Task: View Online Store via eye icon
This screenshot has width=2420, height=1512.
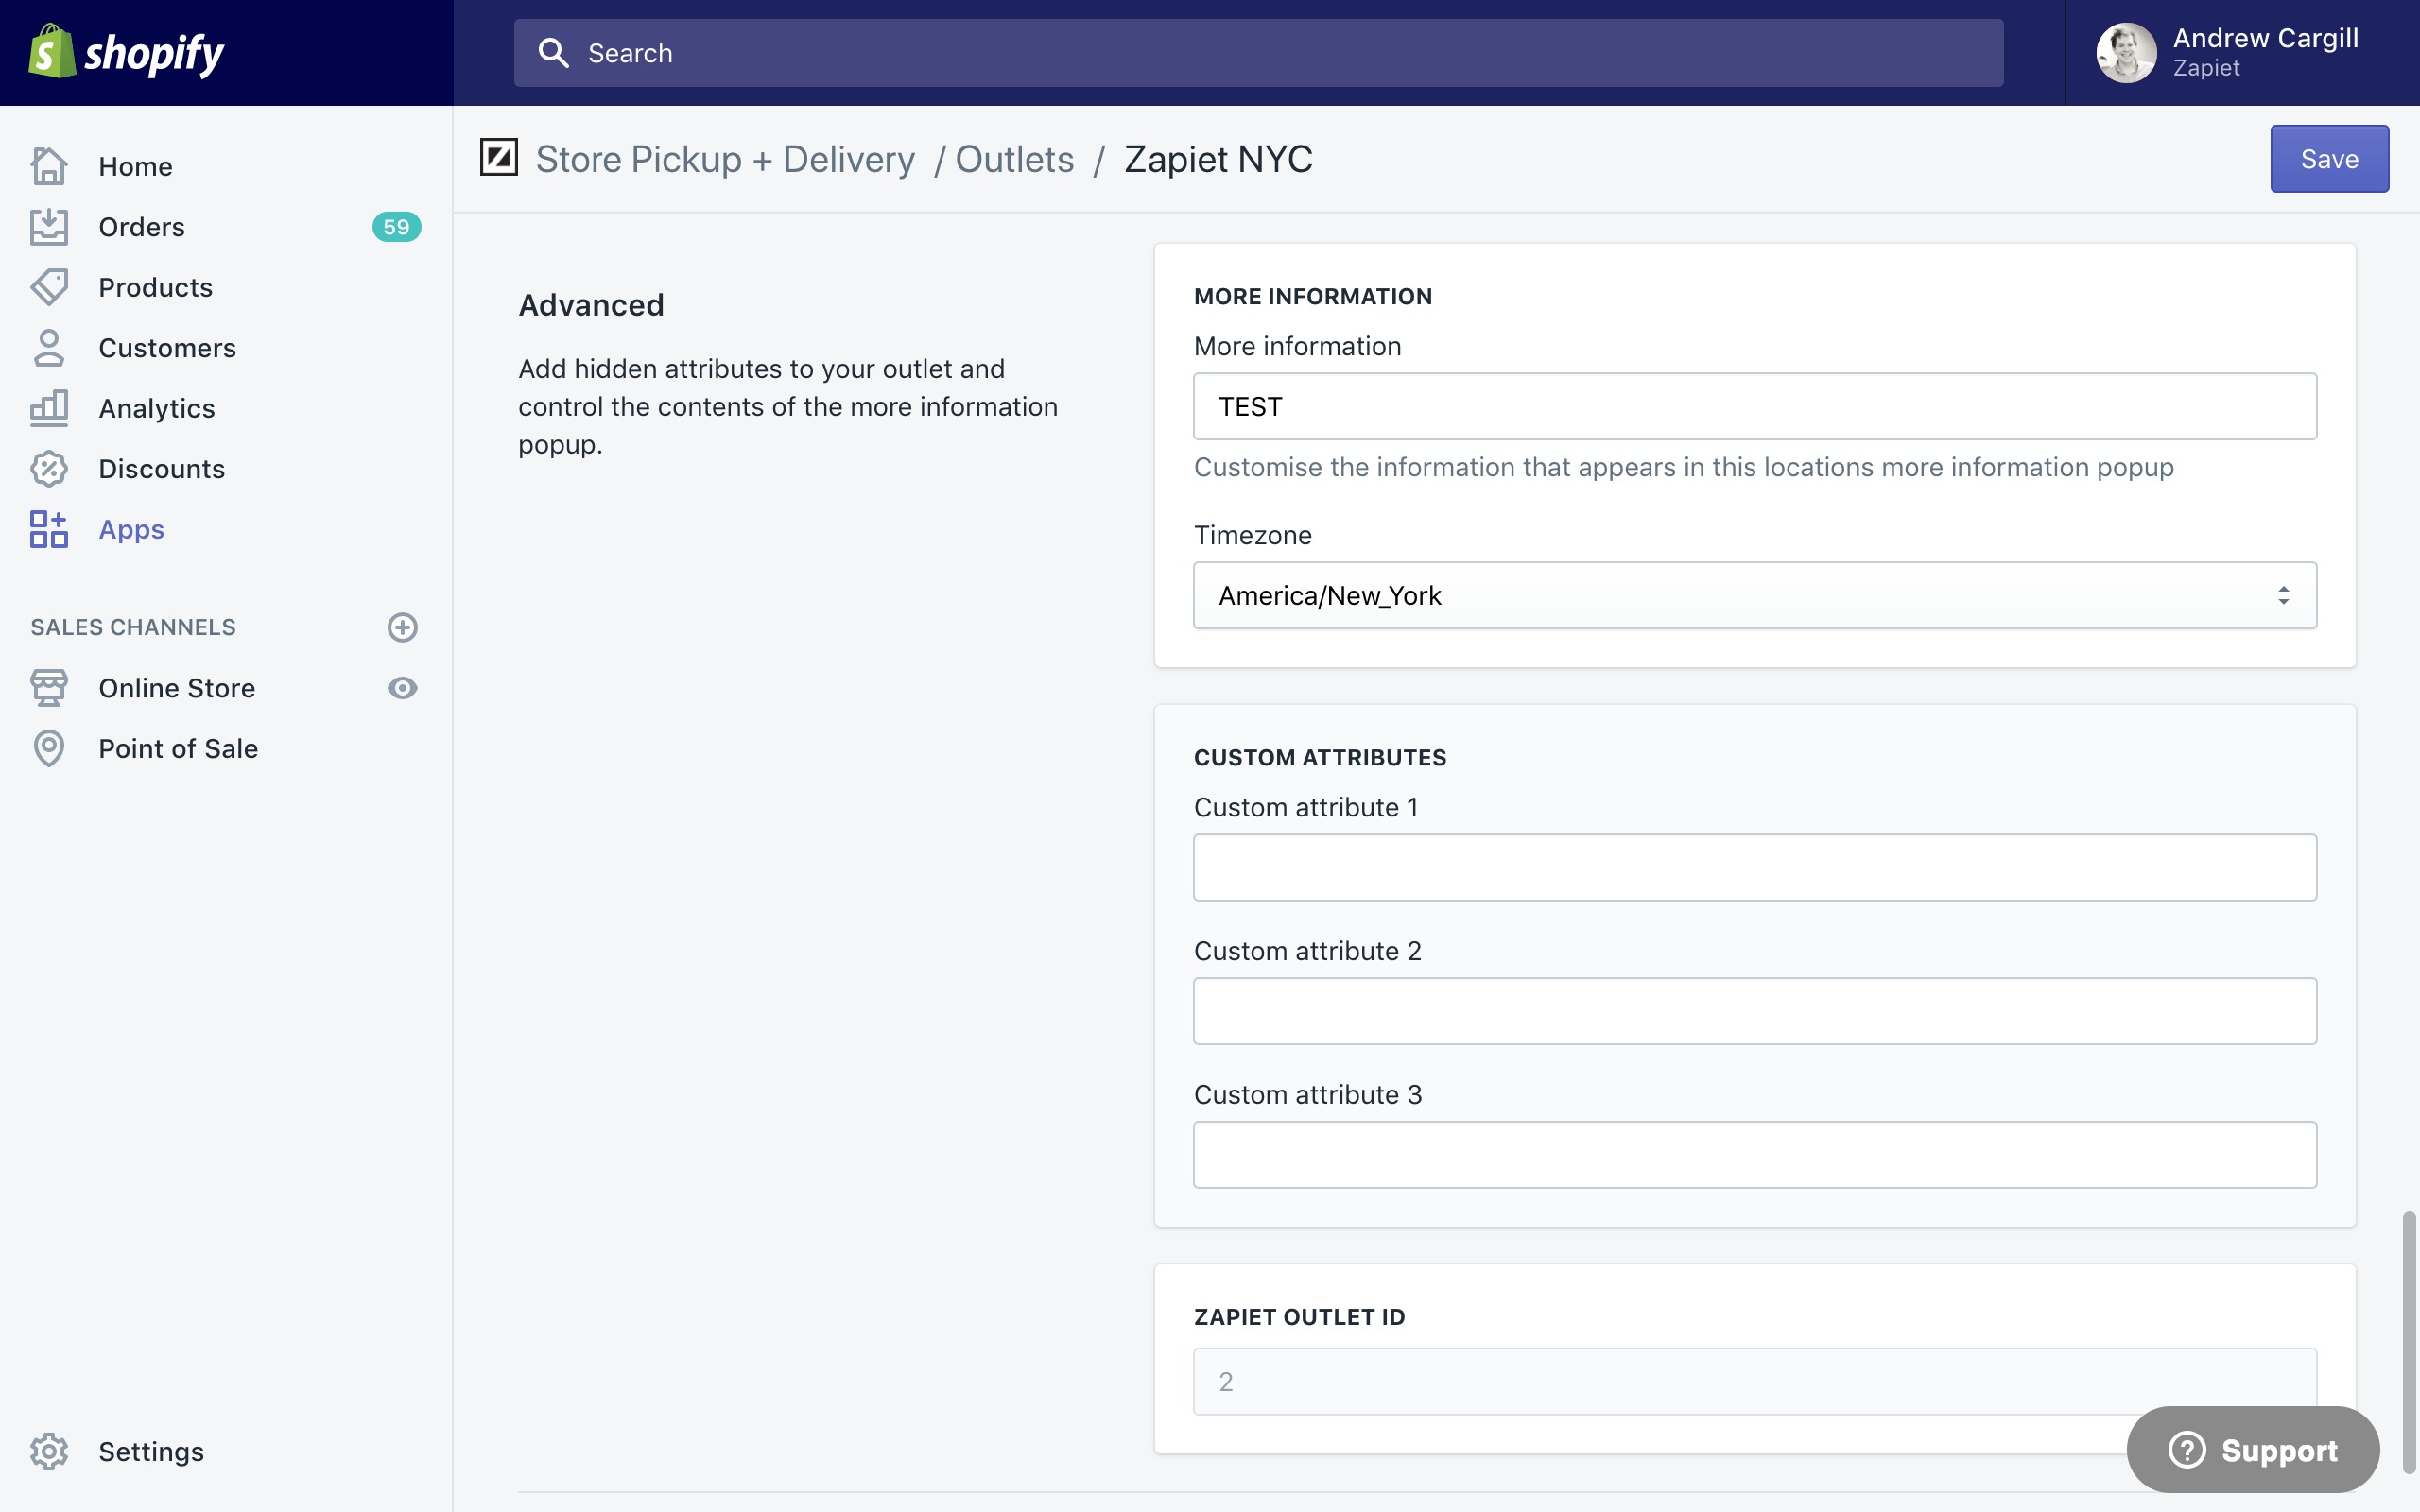Action: [402, 688]
